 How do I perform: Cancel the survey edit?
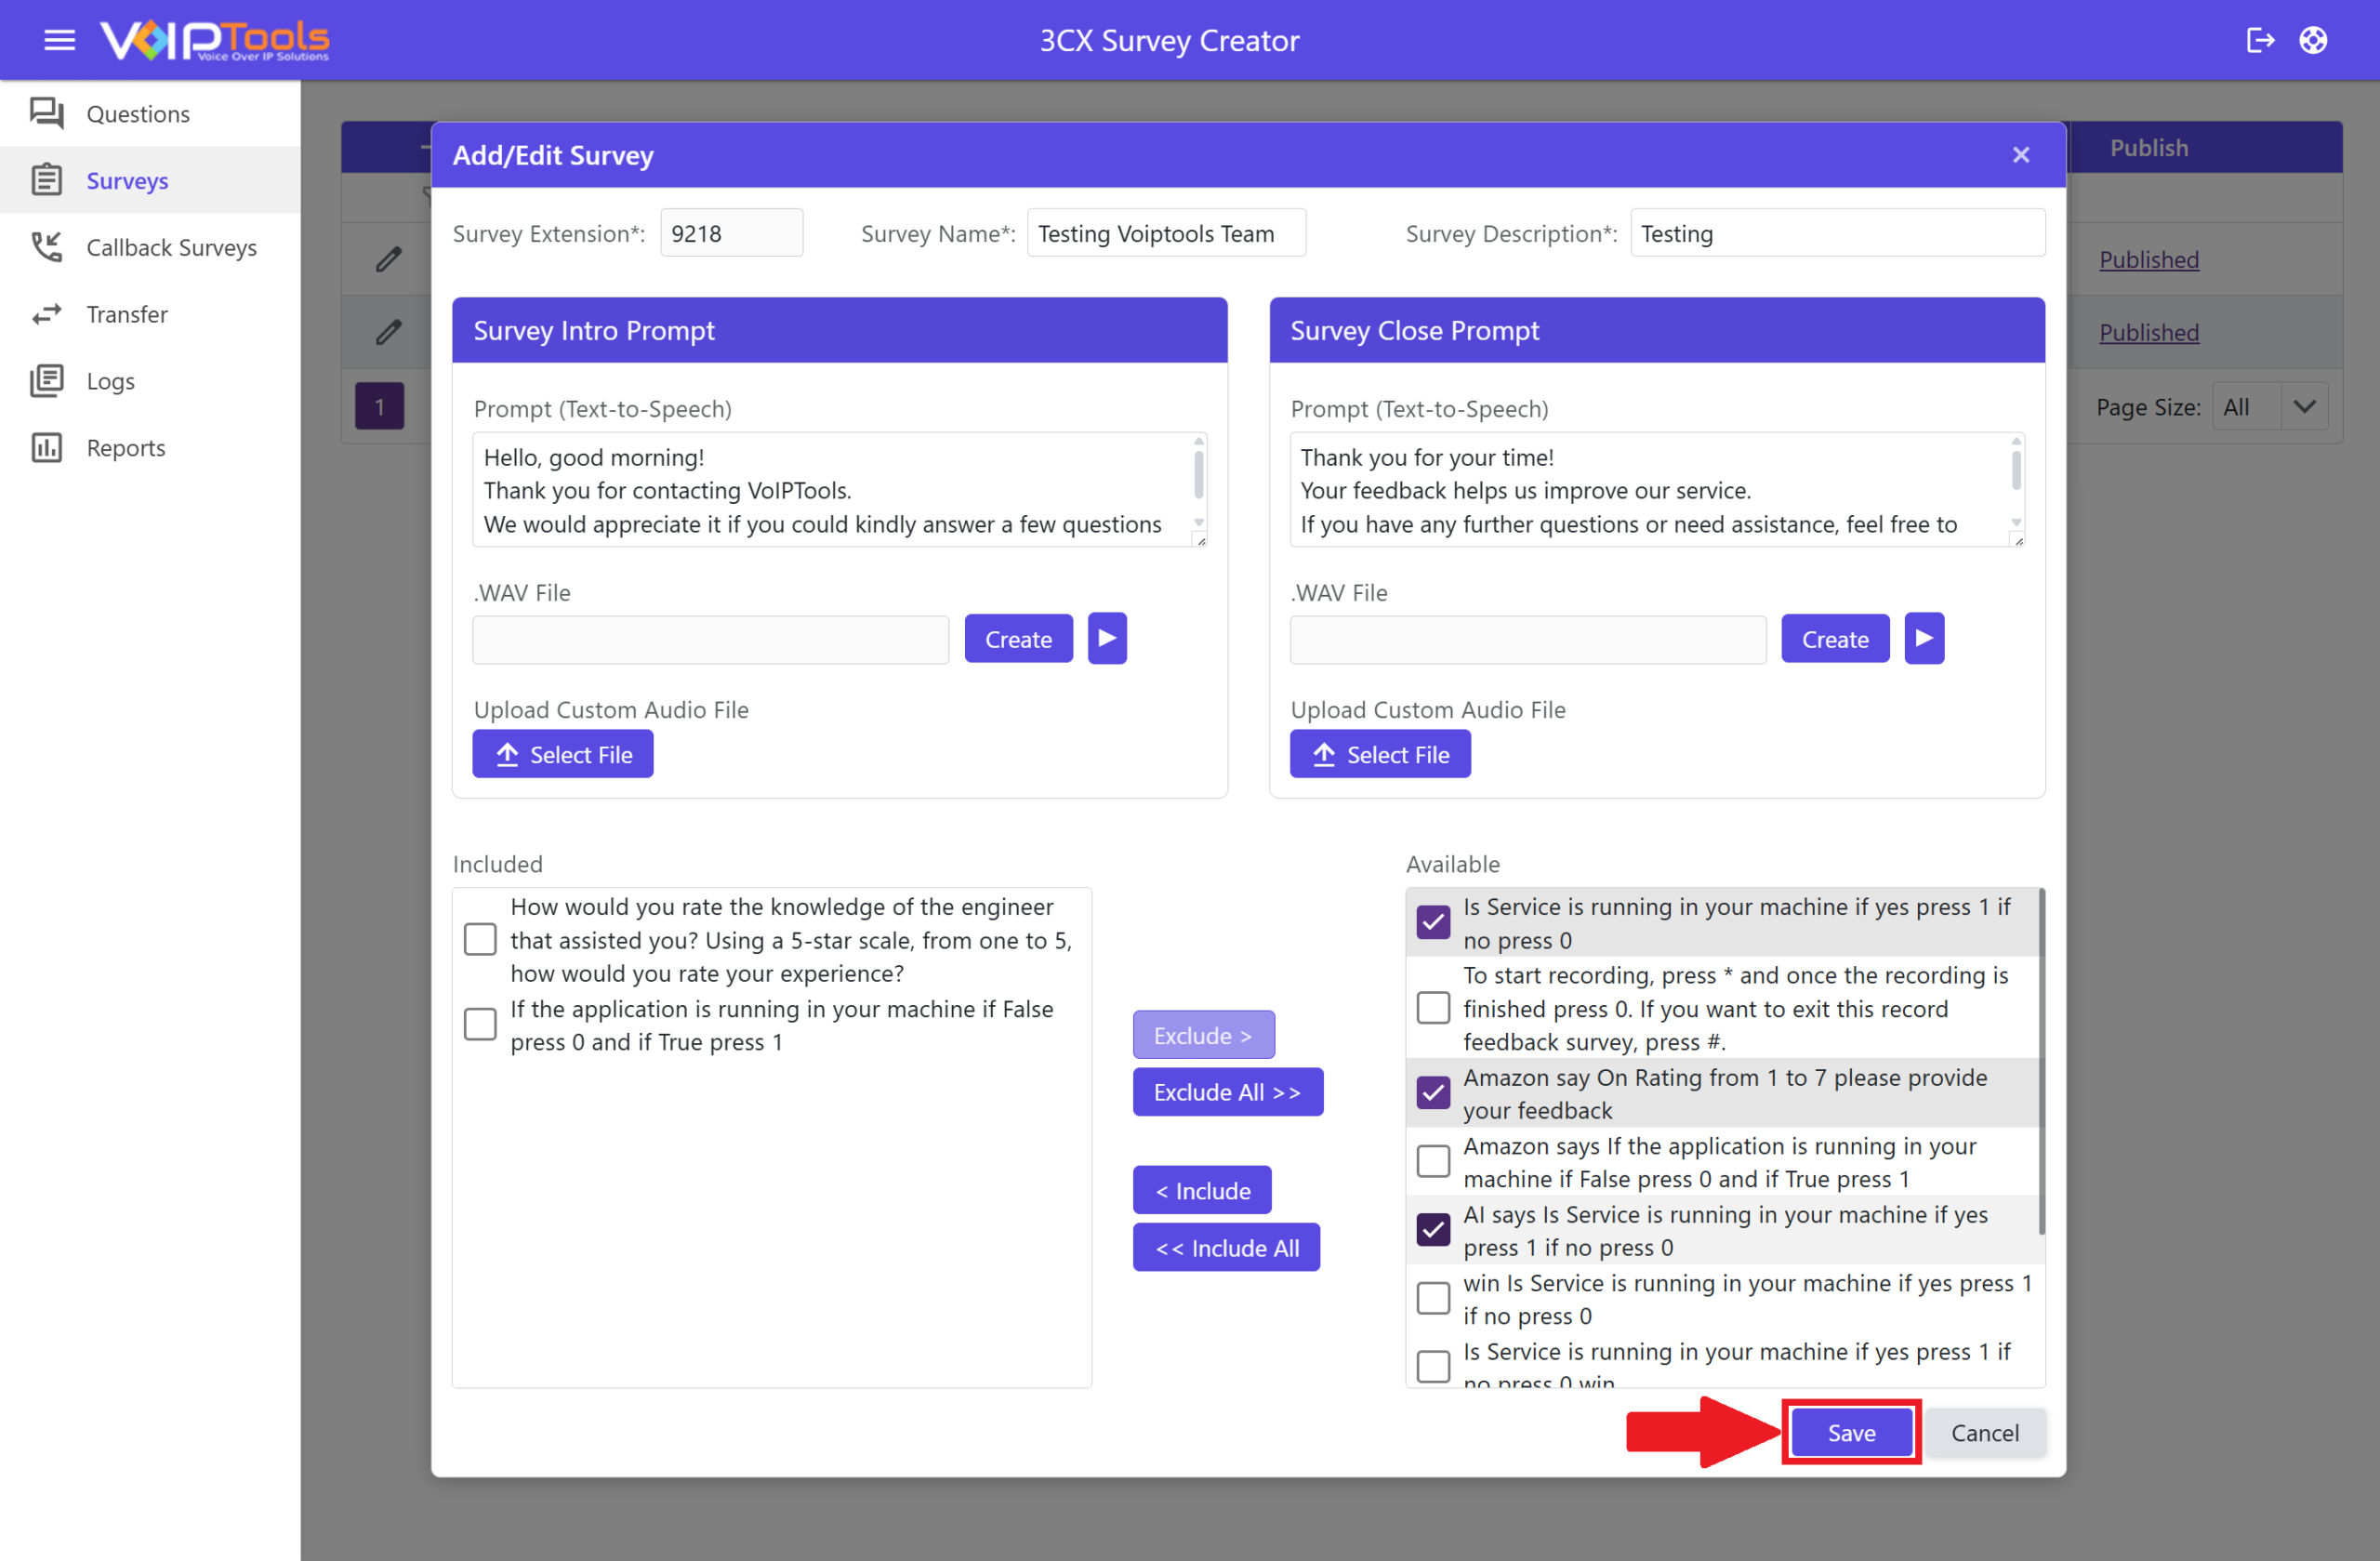point(1985,1432)
